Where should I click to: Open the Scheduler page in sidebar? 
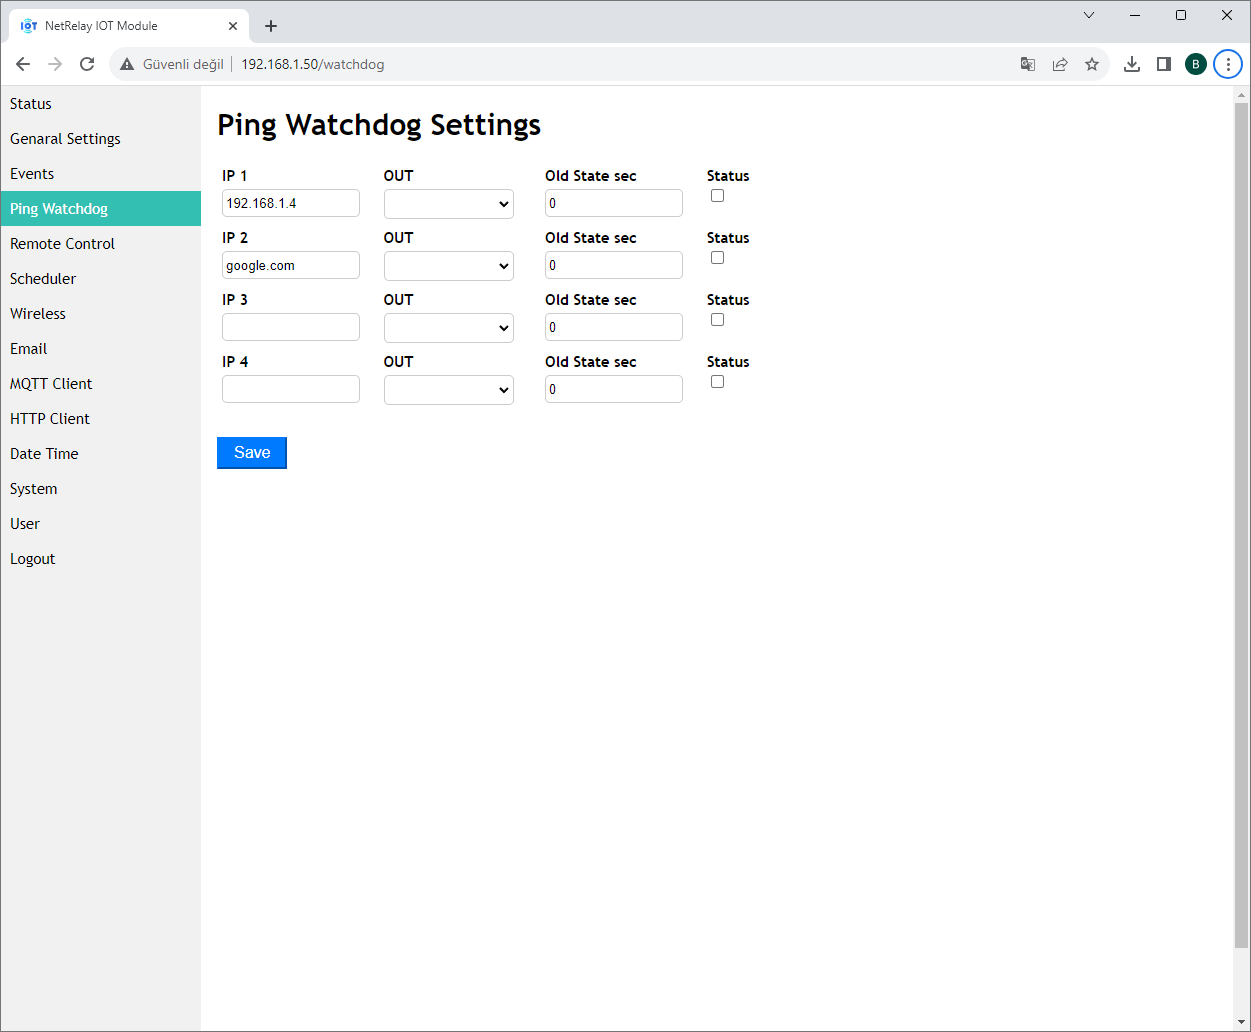click(43, 279)
